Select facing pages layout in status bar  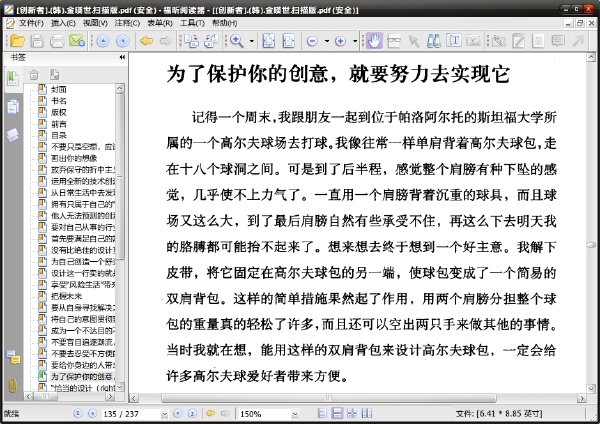352,413
